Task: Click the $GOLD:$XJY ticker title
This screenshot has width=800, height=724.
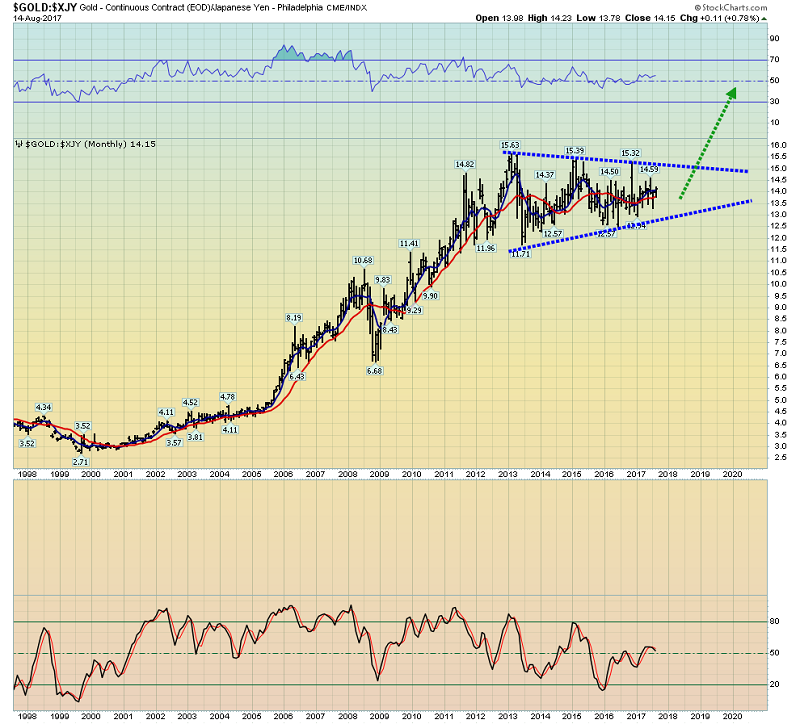Action: (x=44, y=7)
